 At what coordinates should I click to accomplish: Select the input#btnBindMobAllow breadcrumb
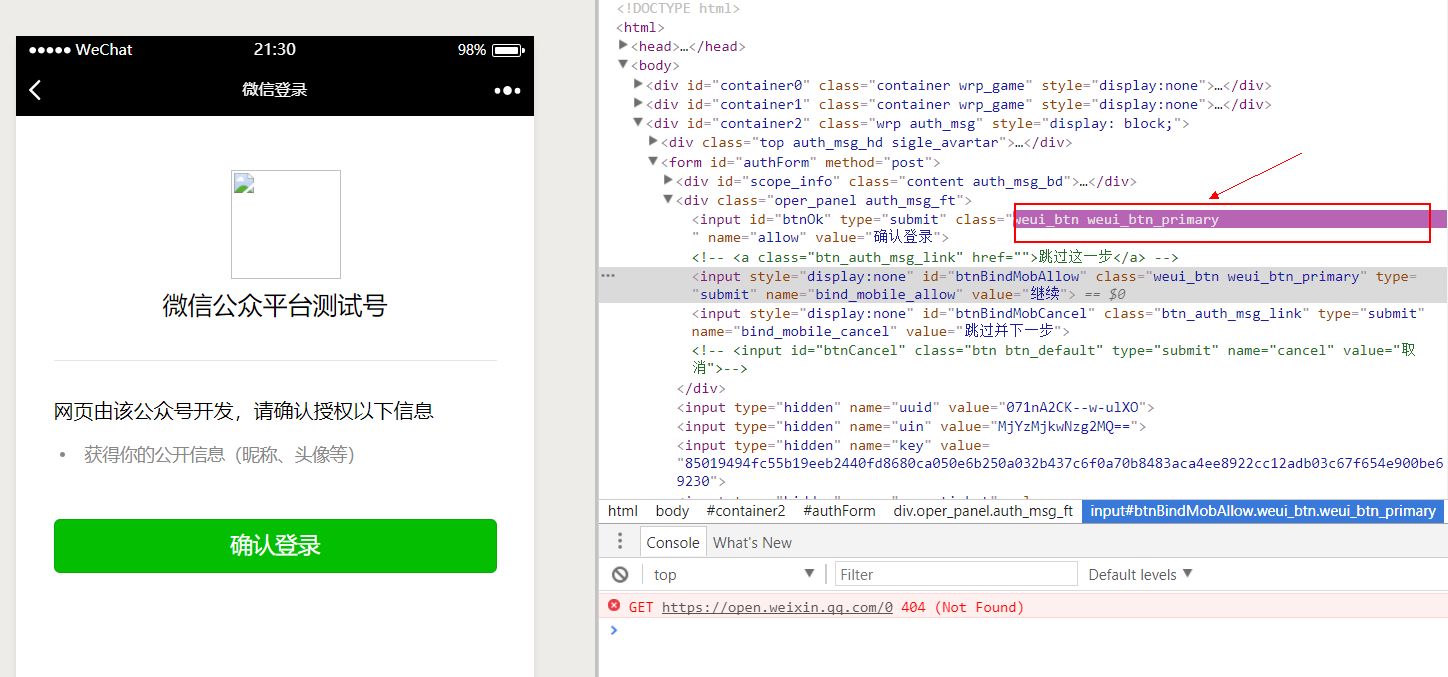point(1263,511)
